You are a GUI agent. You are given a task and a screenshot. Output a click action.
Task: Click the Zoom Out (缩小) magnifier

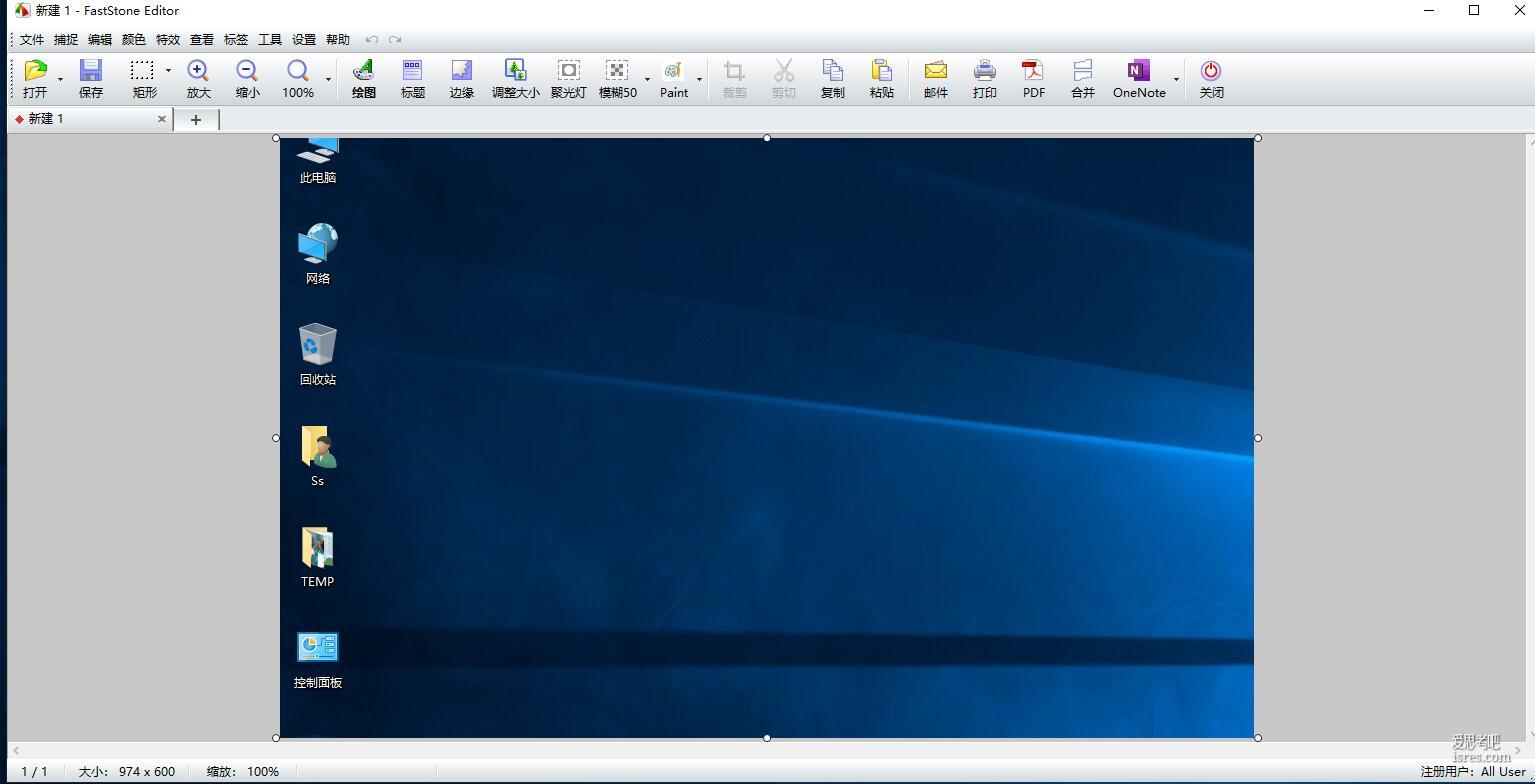click(x=247, y=71)
